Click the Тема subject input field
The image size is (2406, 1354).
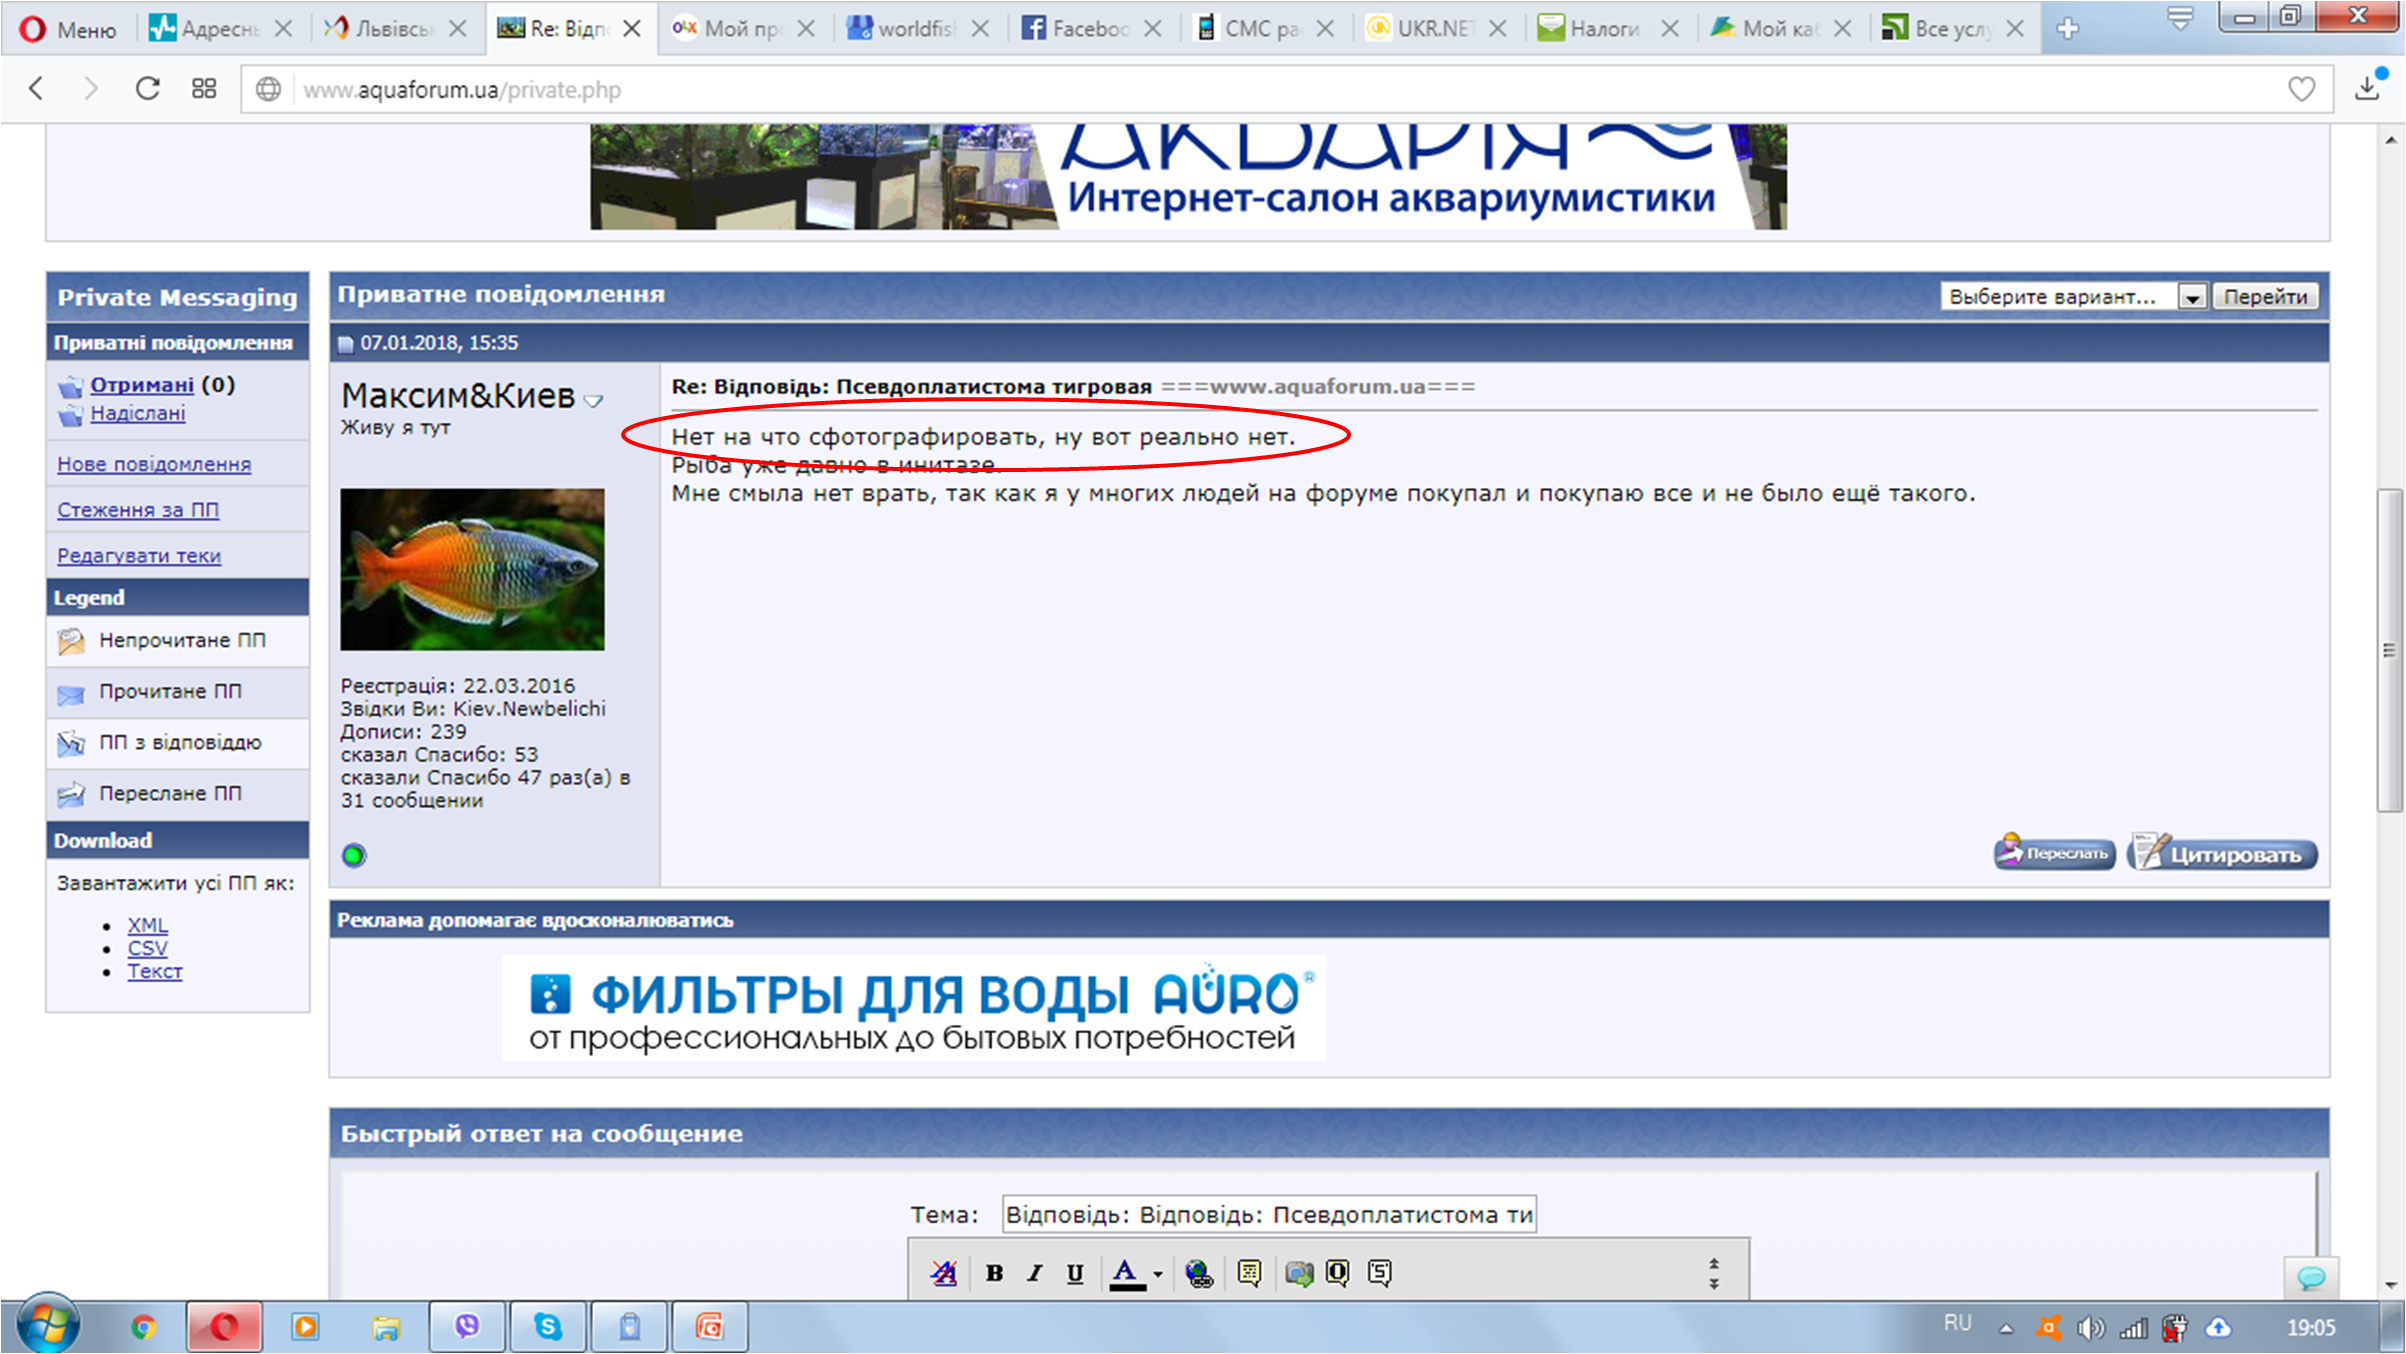pos(1268,1214)
